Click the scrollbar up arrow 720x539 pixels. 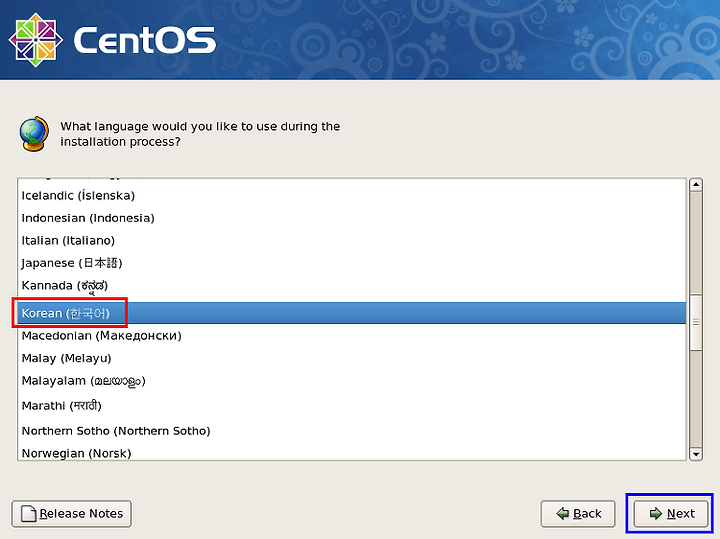[696, 185]
